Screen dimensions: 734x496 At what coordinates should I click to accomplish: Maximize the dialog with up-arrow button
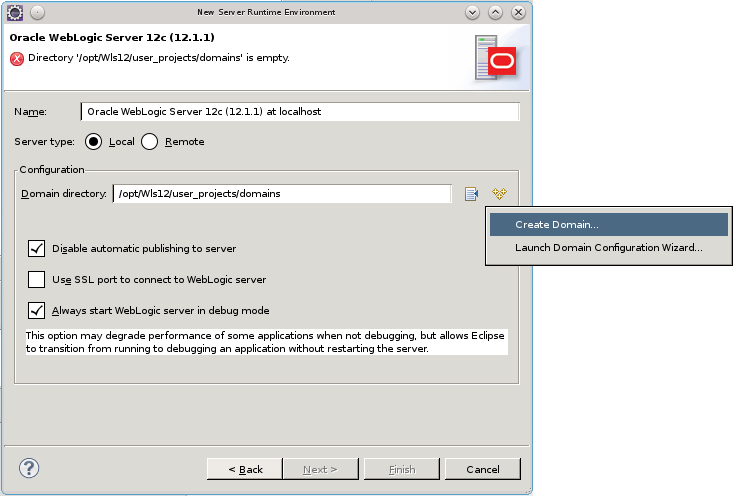495,12
